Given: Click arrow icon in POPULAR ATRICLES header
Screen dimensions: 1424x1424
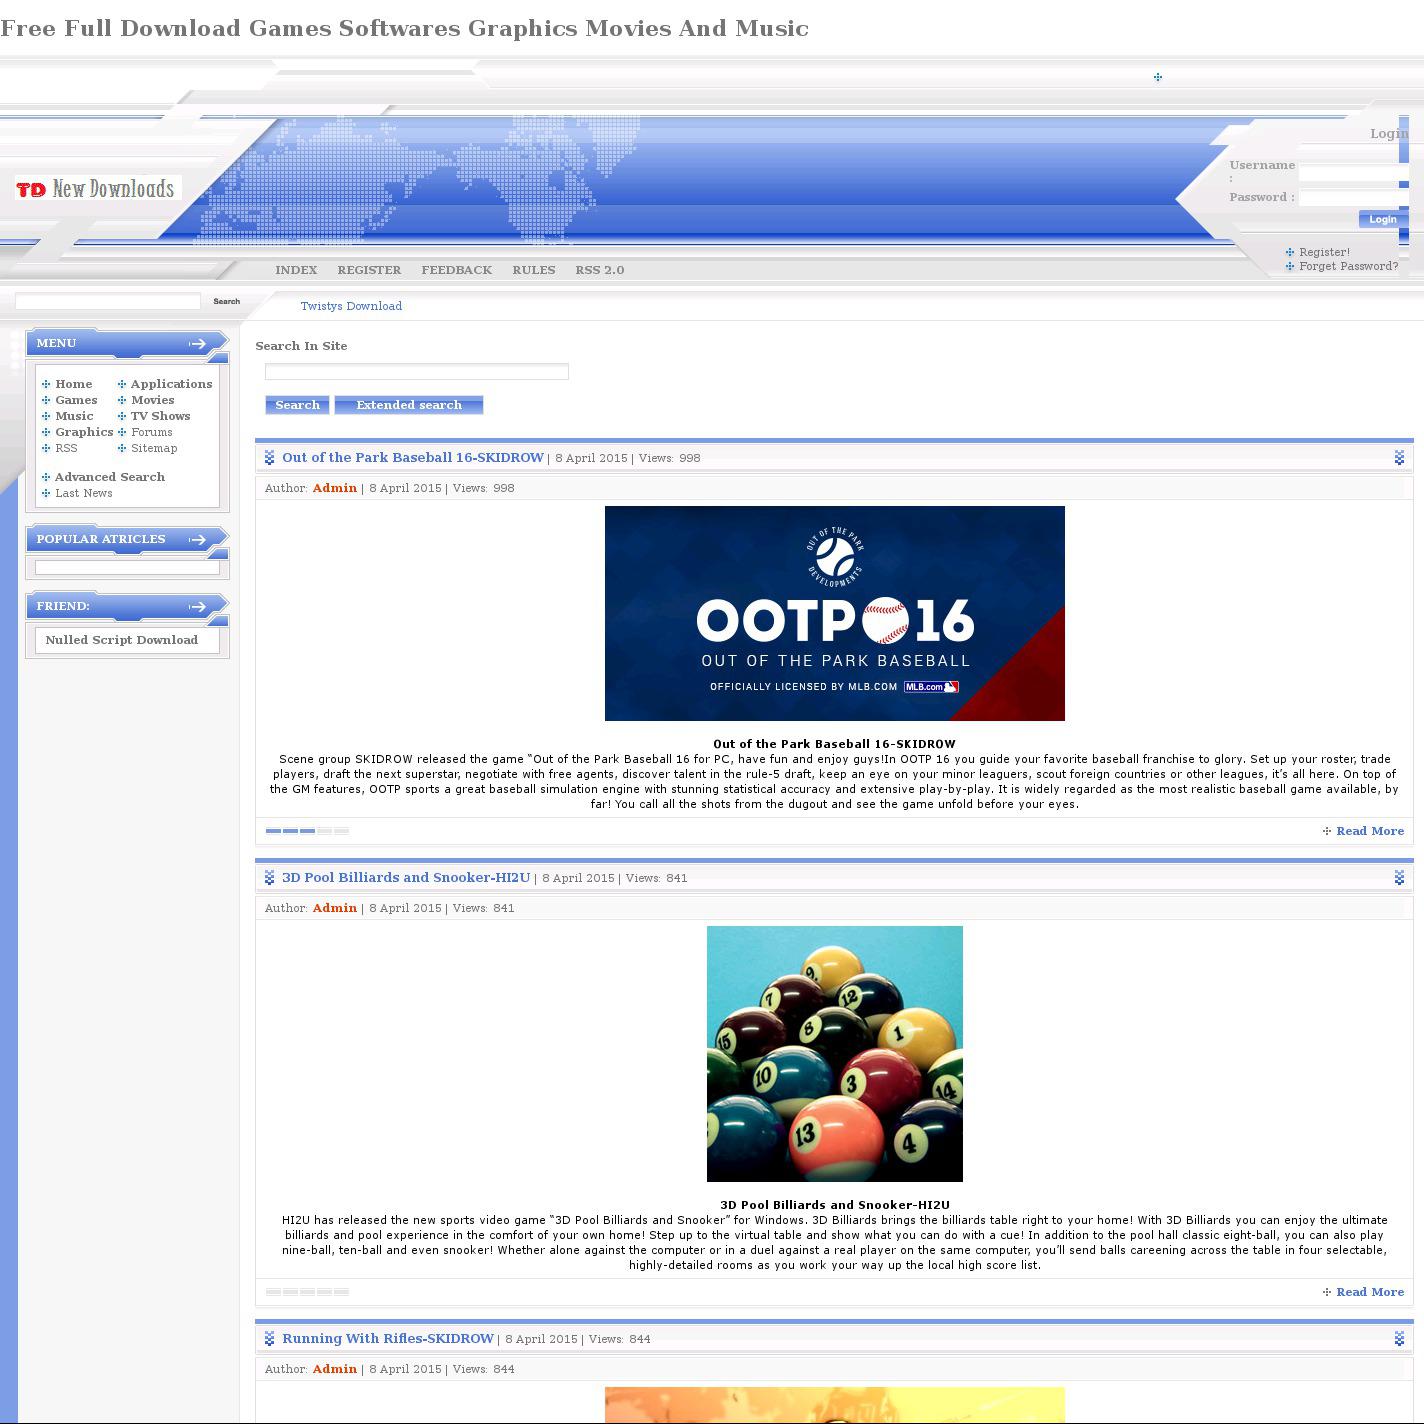Looking at the screenshot, I should coord(197,540).
